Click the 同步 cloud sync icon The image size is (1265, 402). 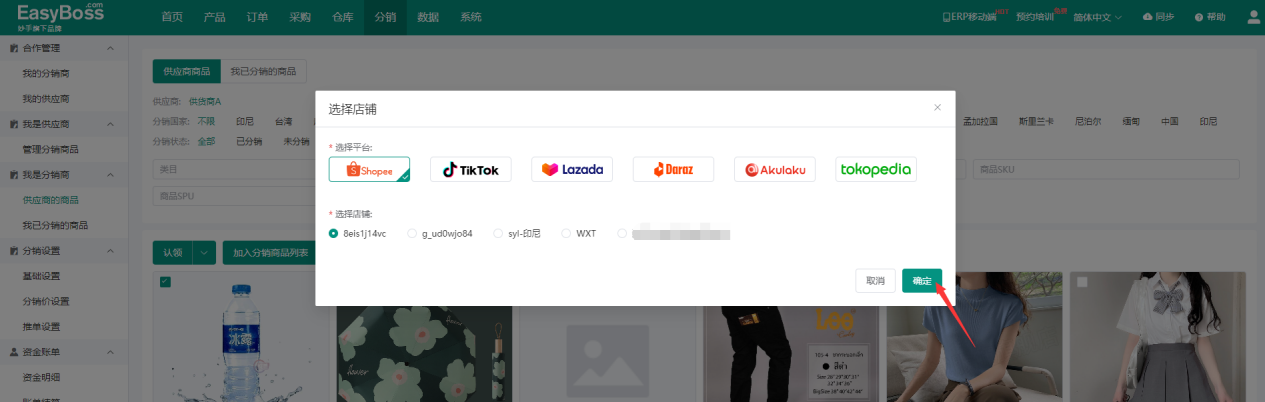click(1148, 17)
